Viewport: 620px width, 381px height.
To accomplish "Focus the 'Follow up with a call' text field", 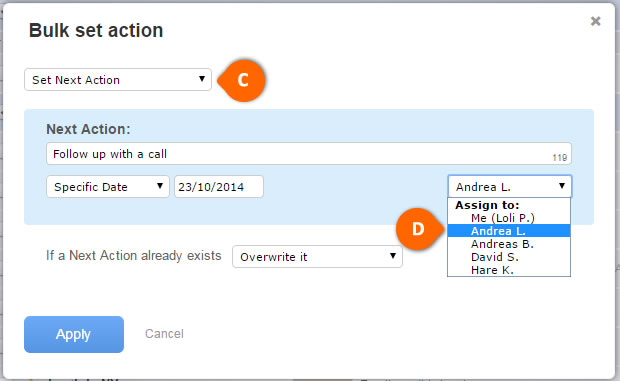I will point(309,154).
